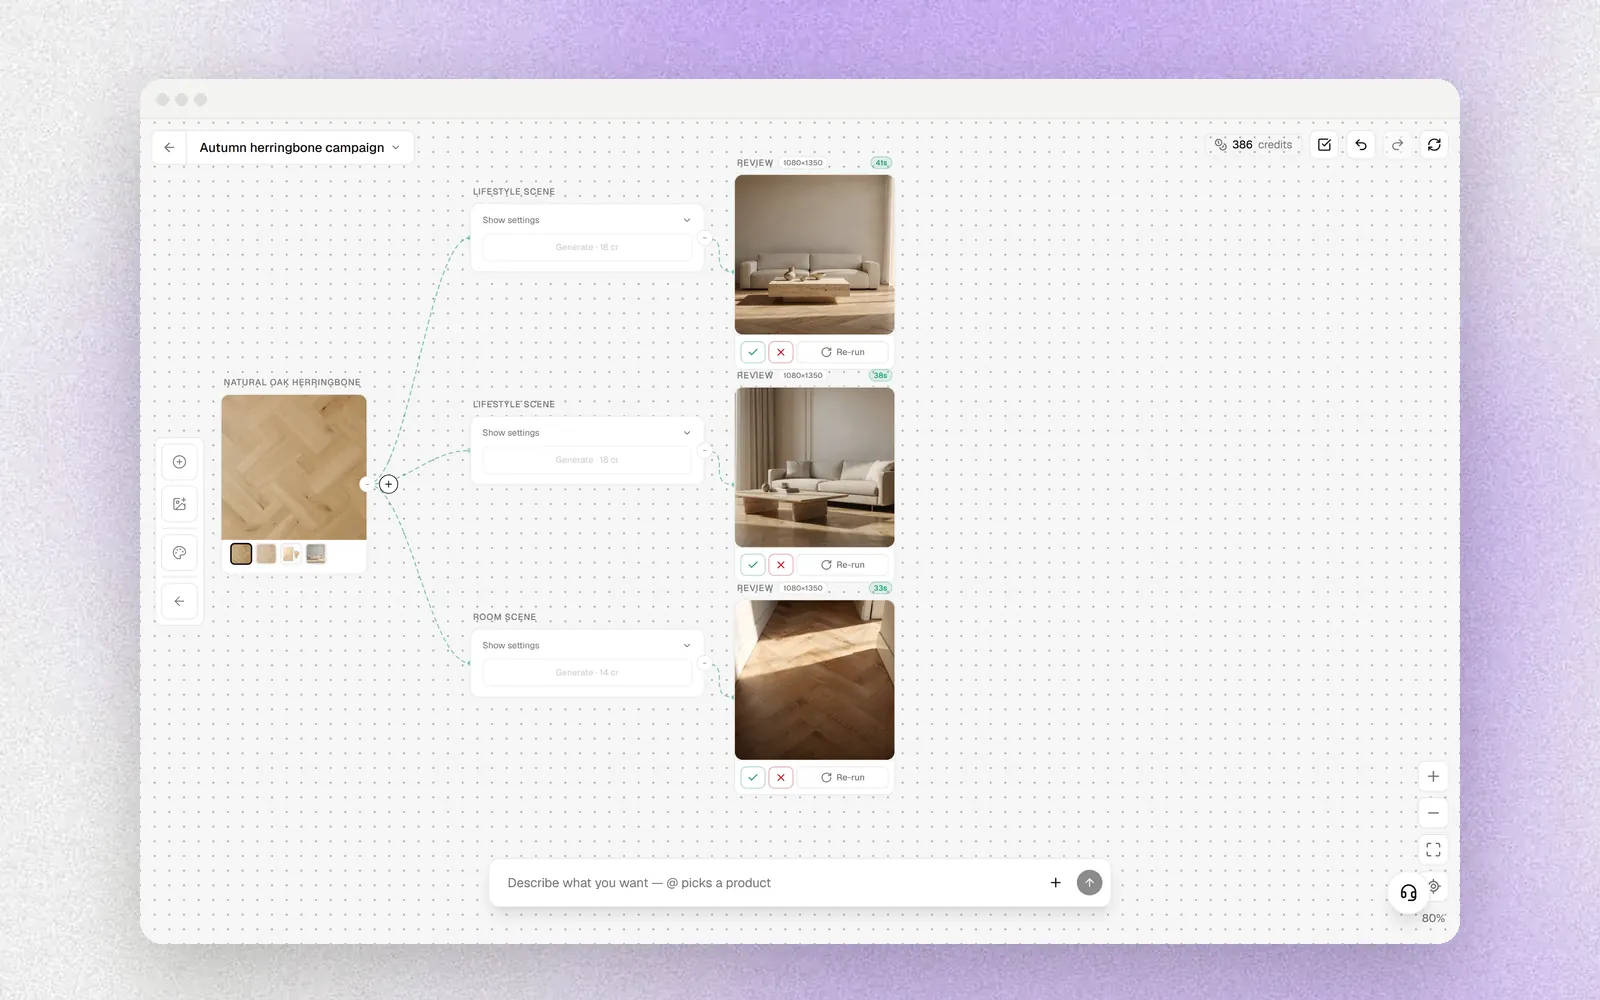The width and height of the screenshot is (1600, 1000).
Task: Zoom in the canvas with plus button
Action: coord(1433,776)
